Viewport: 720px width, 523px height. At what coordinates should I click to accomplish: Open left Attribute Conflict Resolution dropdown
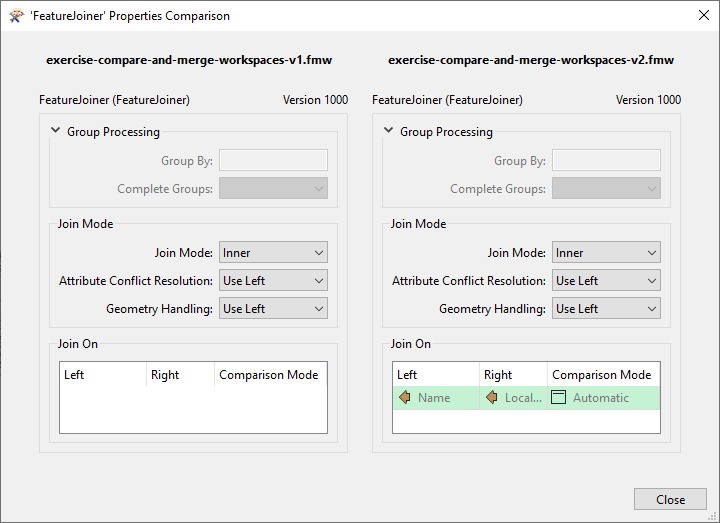[273, 281]
